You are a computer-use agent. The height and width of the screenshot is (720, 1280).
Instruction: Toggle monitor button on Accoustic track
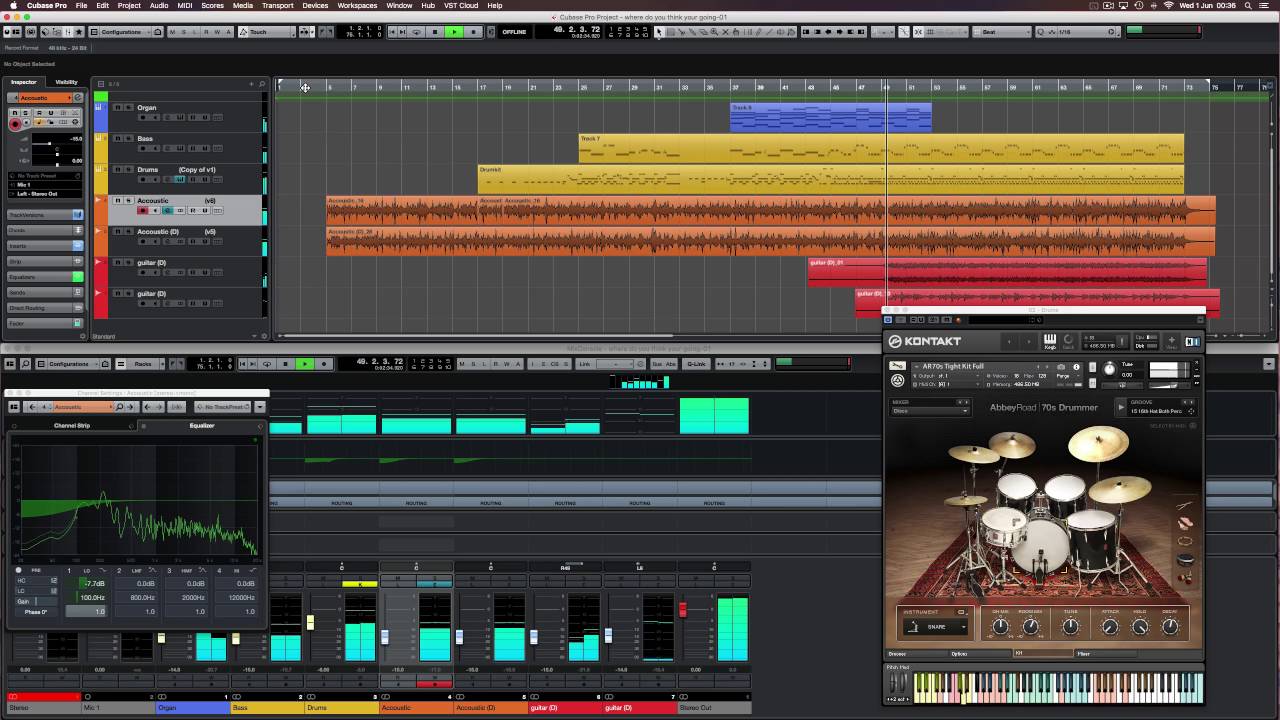[x=155, y=211]
